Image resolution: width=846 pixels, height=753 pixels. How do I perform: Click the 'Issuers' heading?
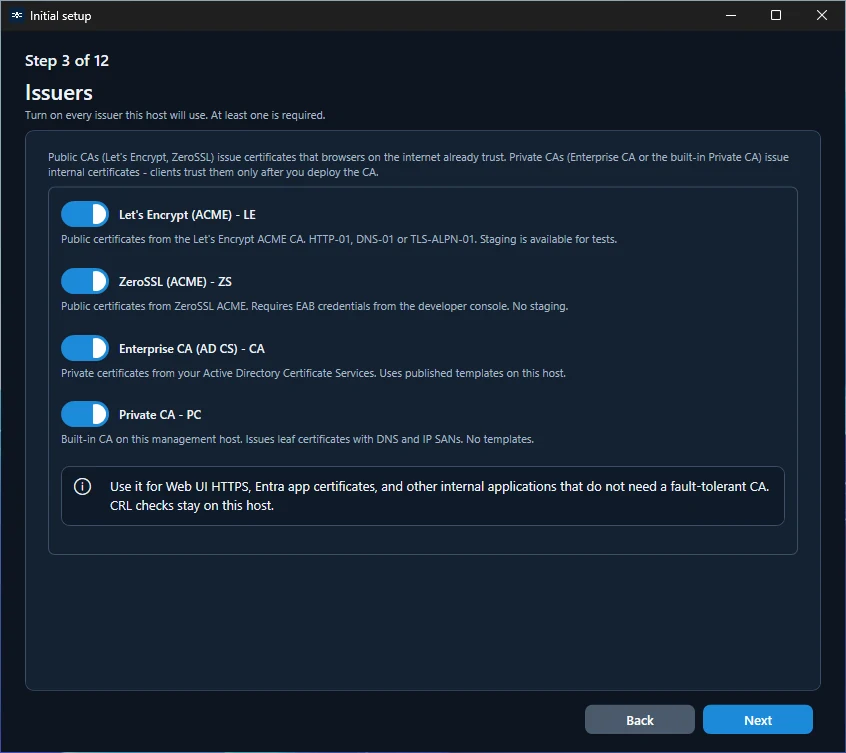[59, 93]
